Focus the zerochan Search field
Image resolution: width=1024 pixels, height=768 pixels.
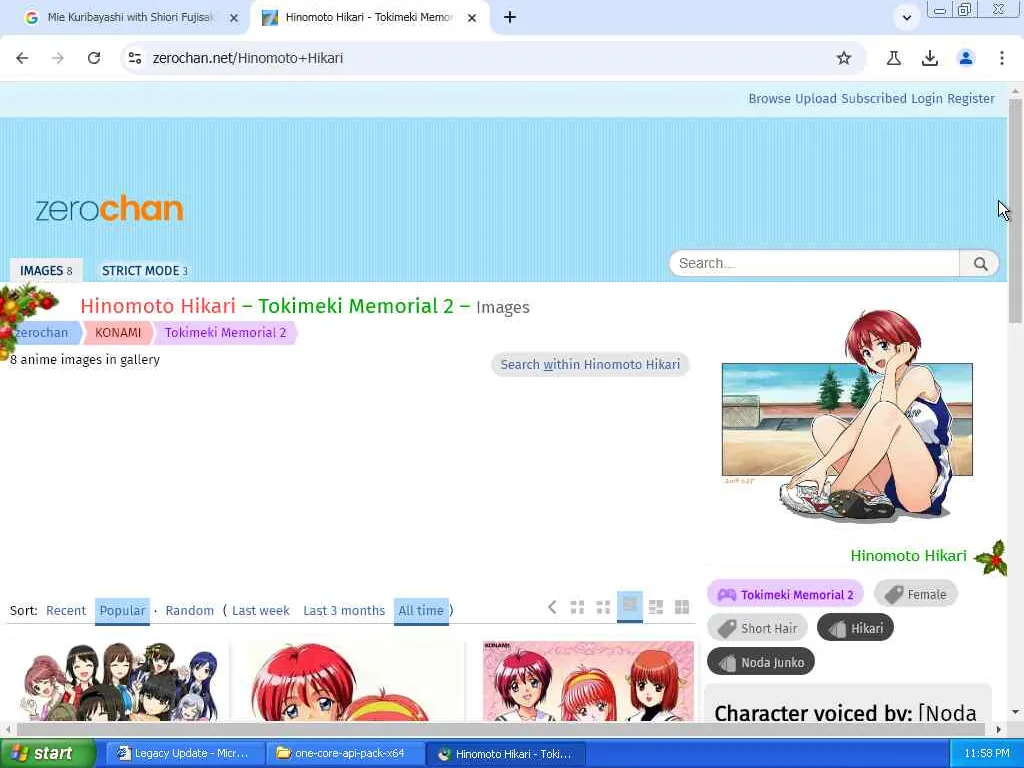(814, 263)
